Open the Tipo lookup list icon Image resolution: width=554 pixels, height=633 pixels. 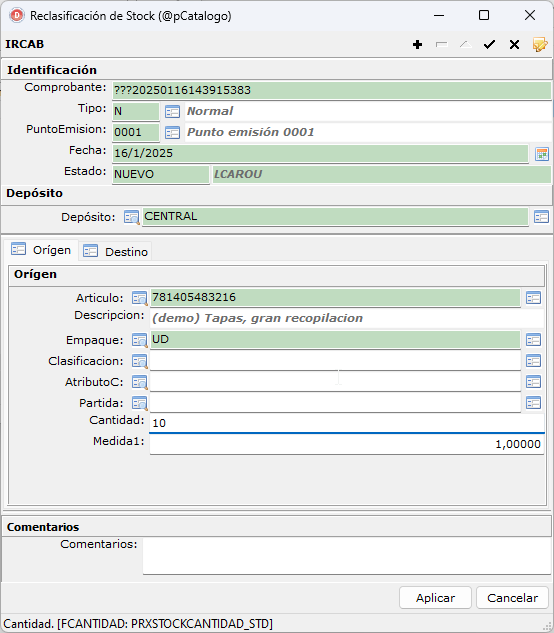click(172, 111)
